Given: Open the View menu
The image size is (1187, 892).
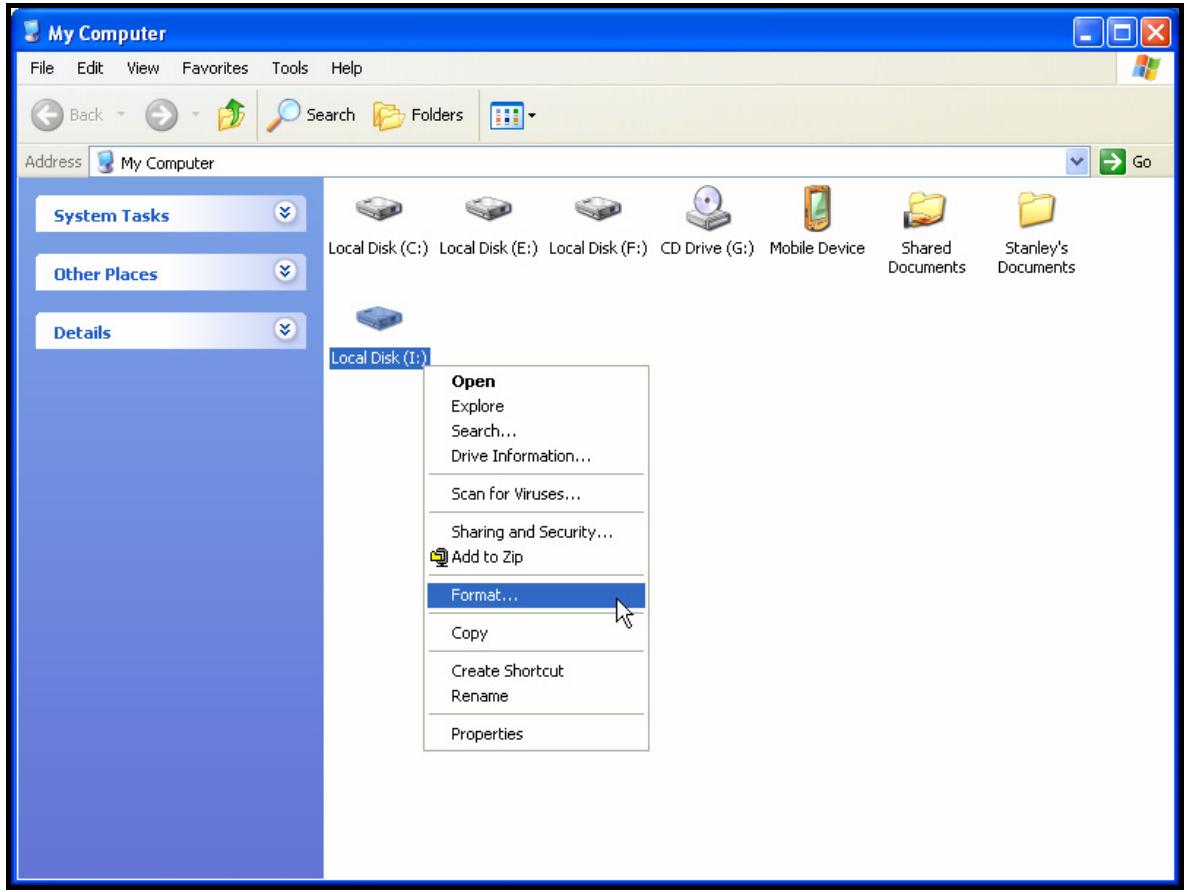Looking at the screenshot, I should click(142, 68).
